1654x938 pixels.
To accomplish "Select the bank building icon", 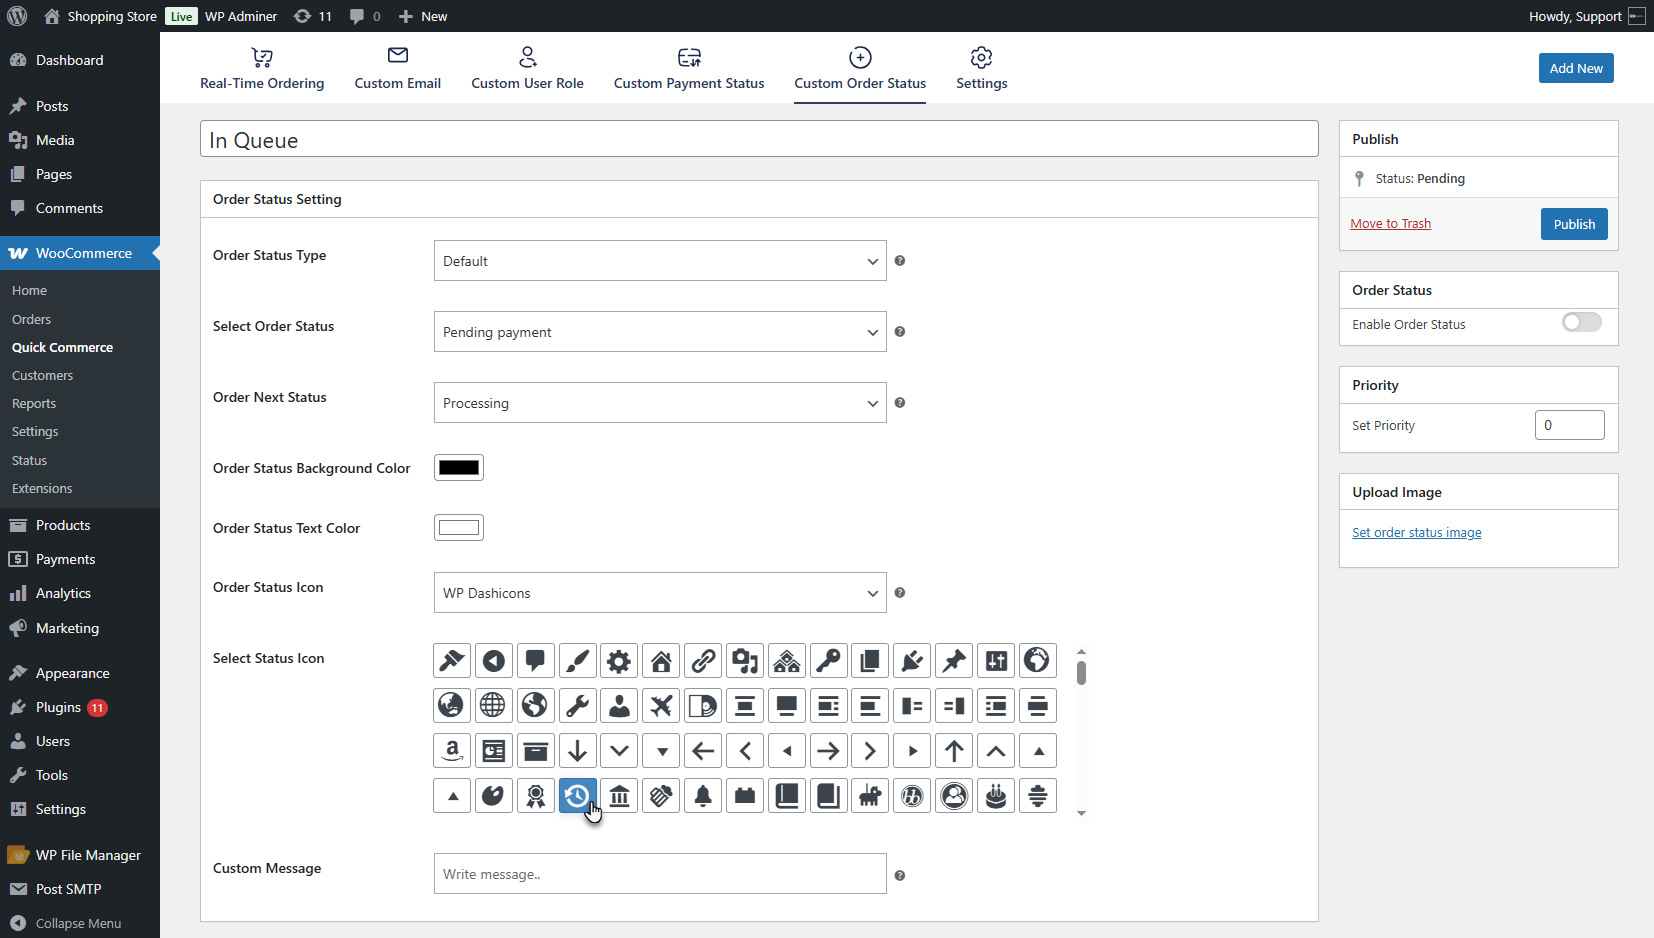I will (x=619, y=796).
